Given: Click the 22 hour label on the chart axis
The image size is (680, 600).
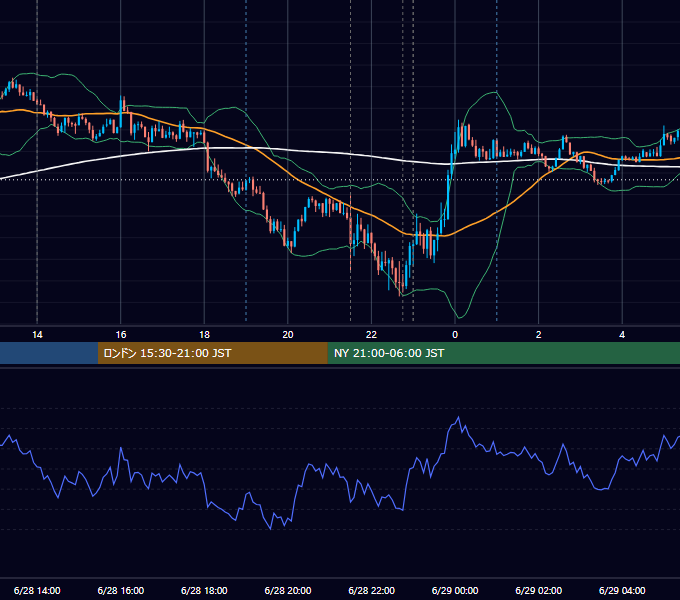Looking at the screenshot, I should click(371, 335).
